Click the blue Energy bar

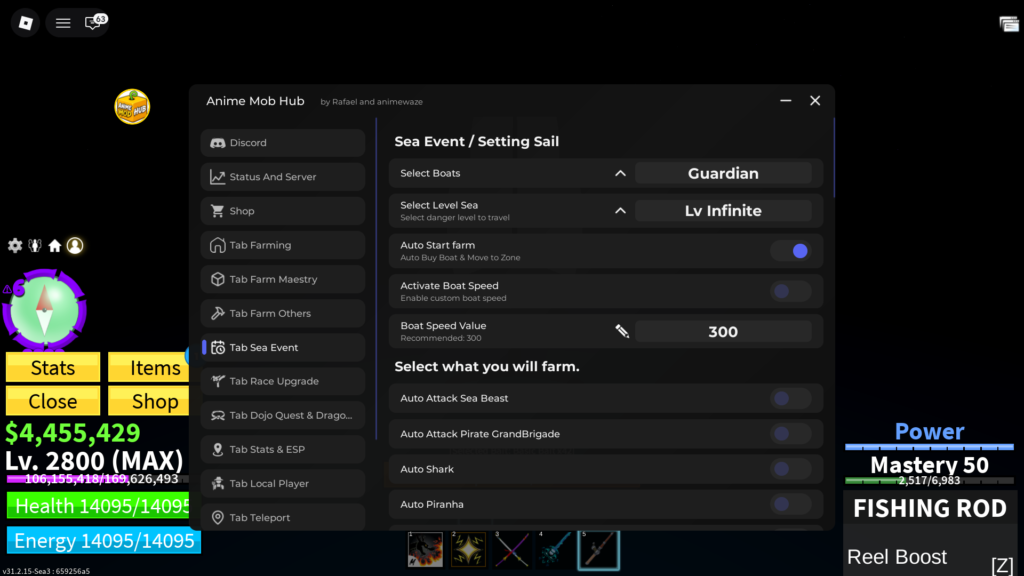(x=104, y=541)
